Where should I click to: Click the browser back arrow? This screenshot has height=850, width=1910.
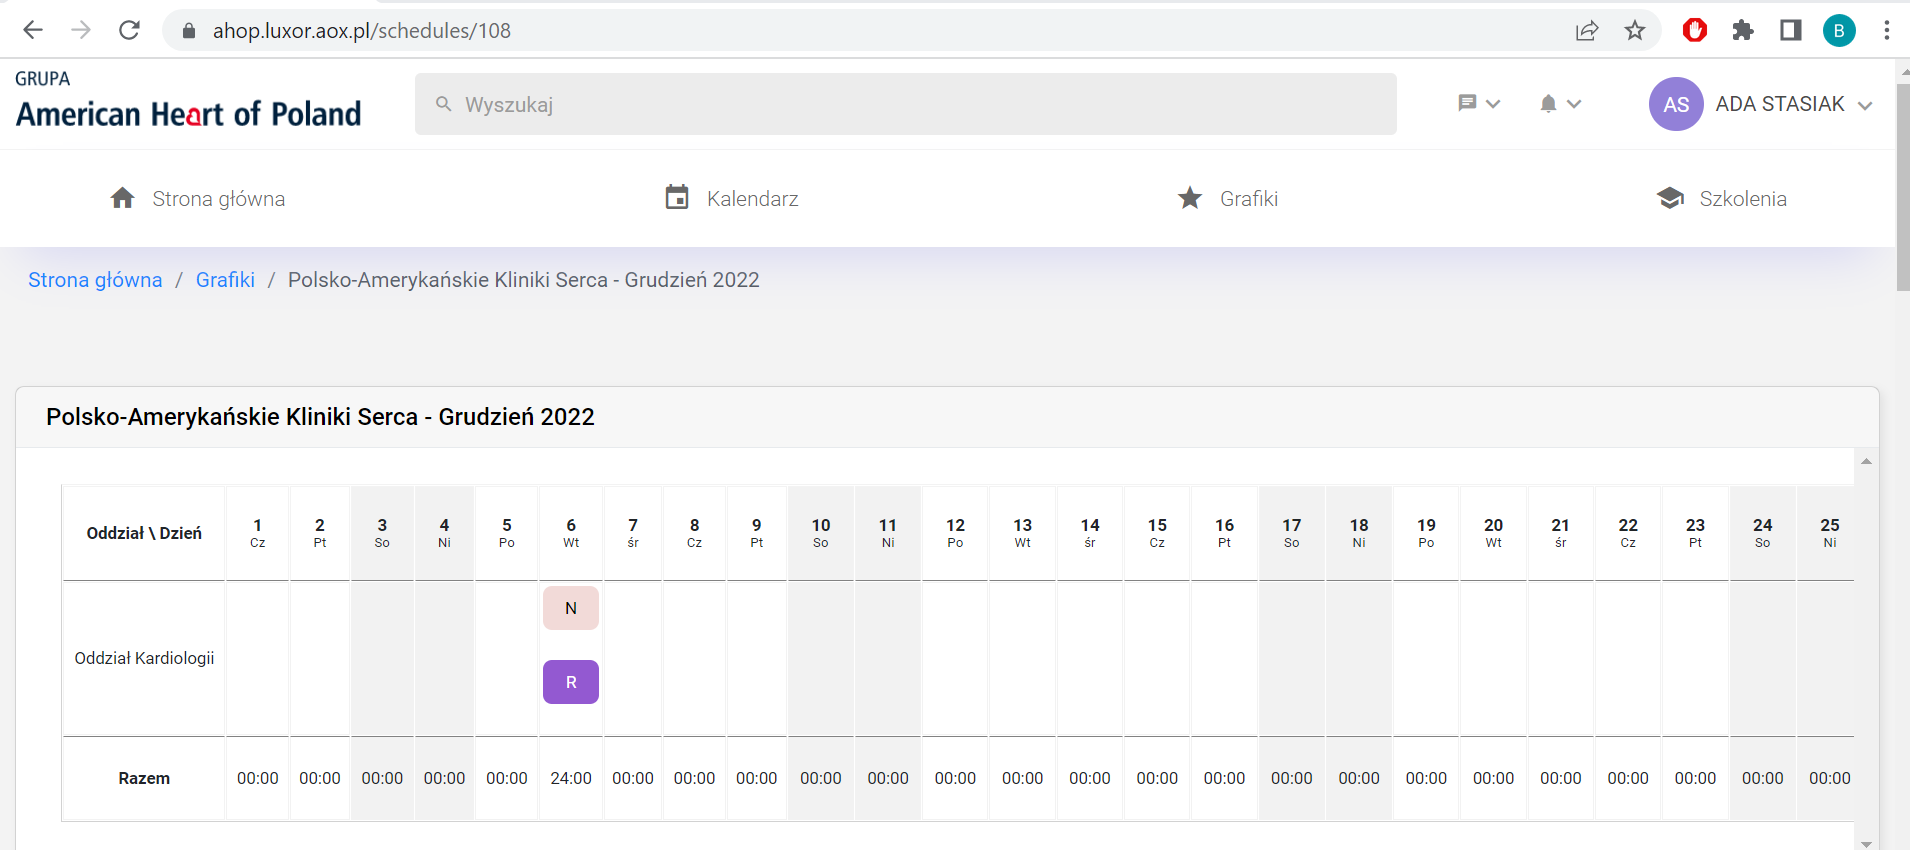tap(33, 30)
